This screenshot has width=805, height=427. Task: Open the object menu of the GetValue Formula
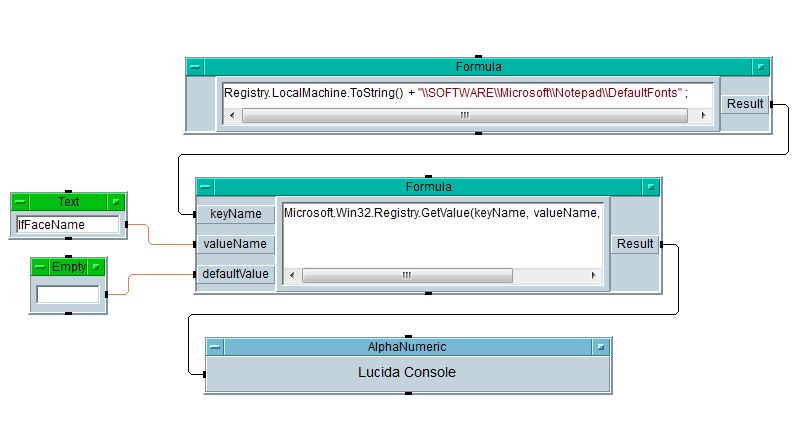tap(205, 187)
